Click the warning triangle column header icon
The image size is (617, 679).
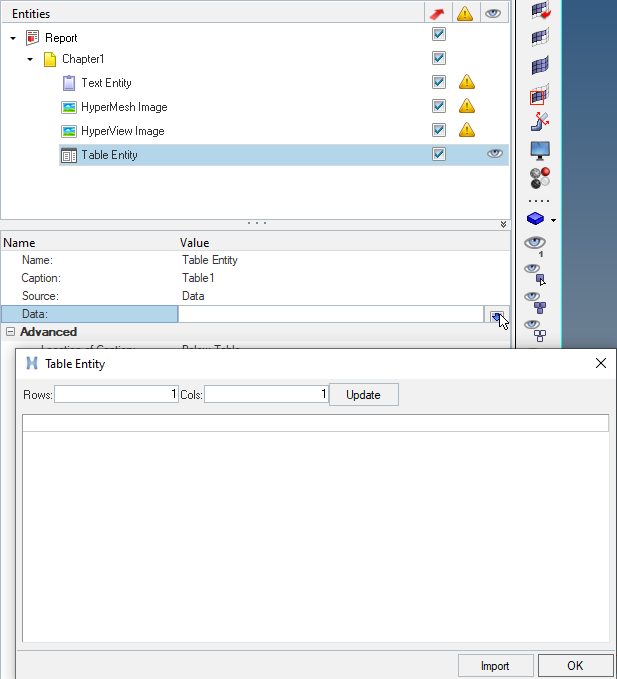click(x=465, y=13)
